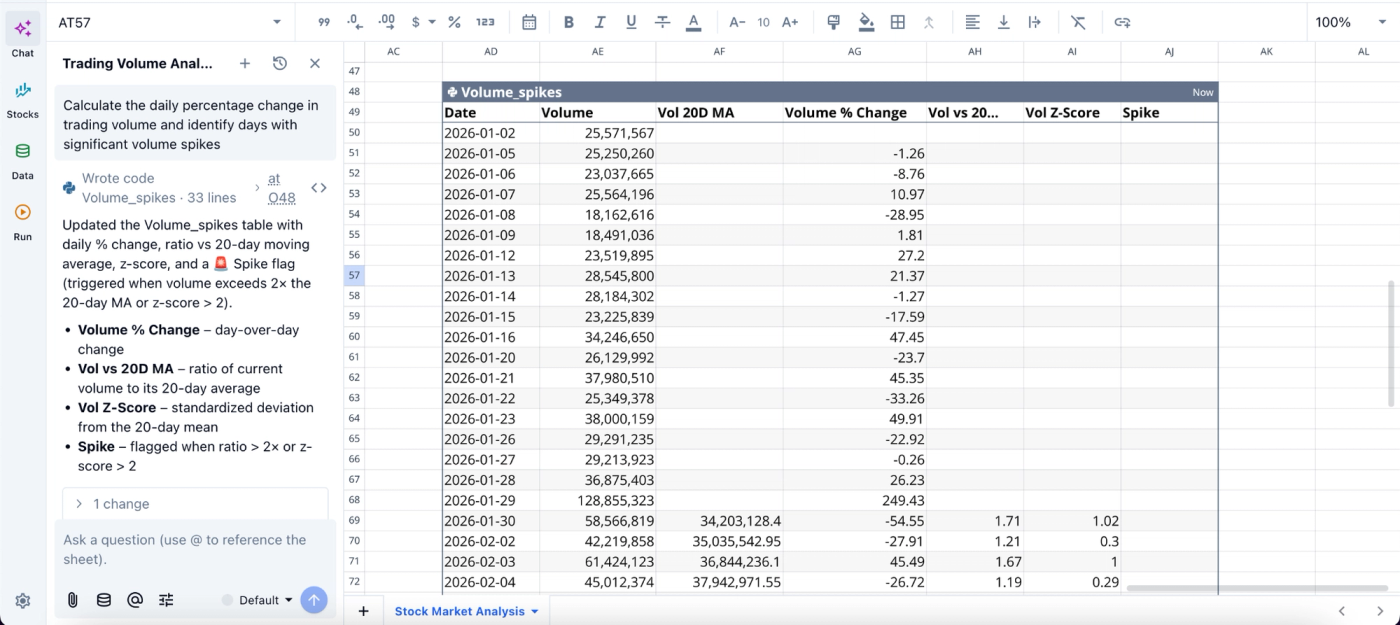
Task: Clear formatting icon
Action: pyautogui.click(x=1078, y=22)
